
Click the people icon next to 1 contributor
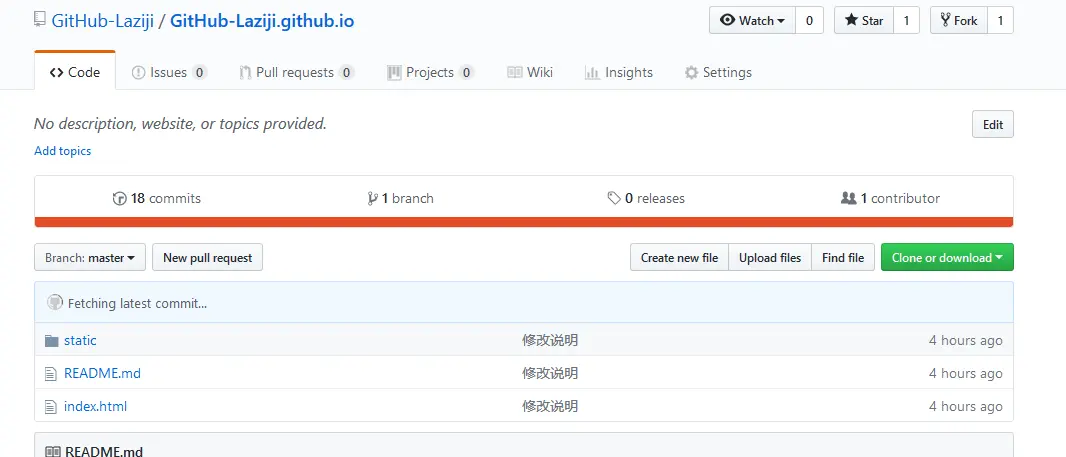click(848, 199)
